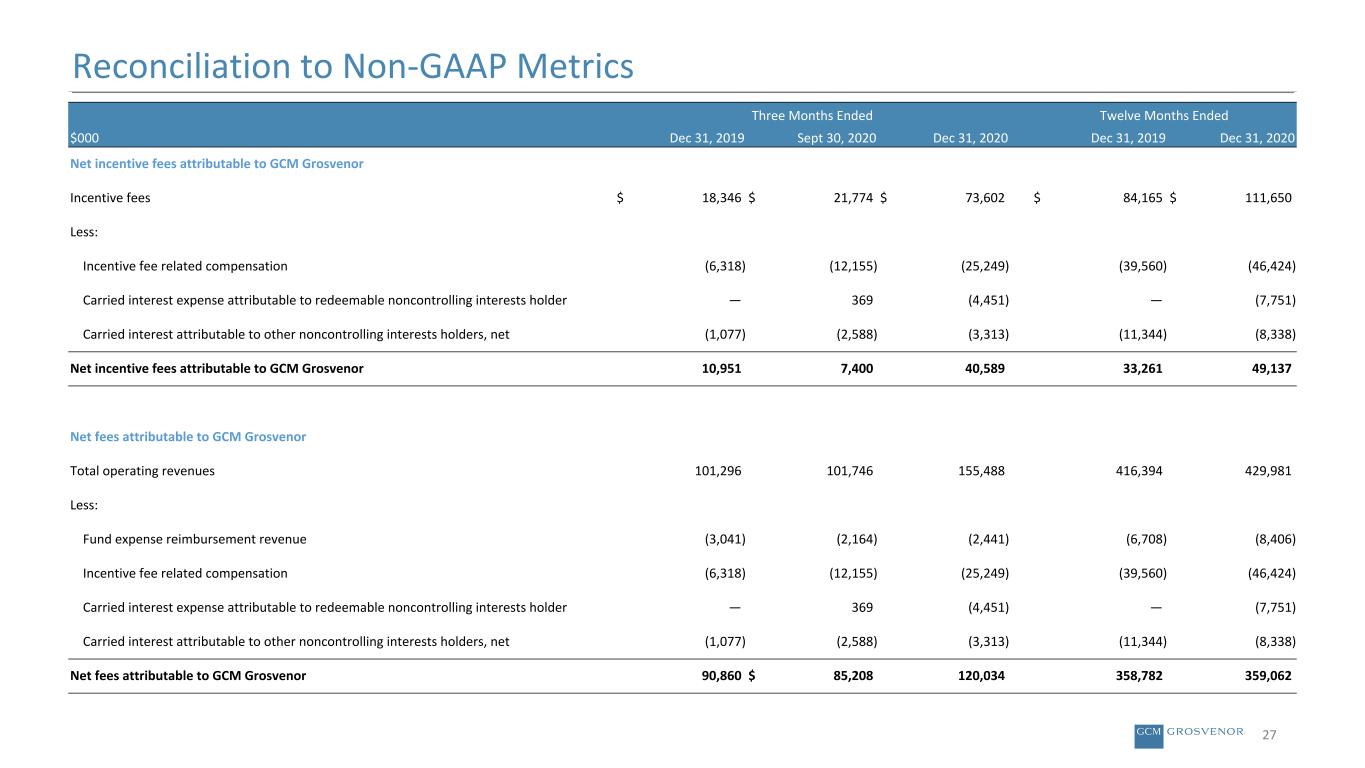1365x768 pixels.
Task: Click bold total 10,951
Action: point(720,368)
